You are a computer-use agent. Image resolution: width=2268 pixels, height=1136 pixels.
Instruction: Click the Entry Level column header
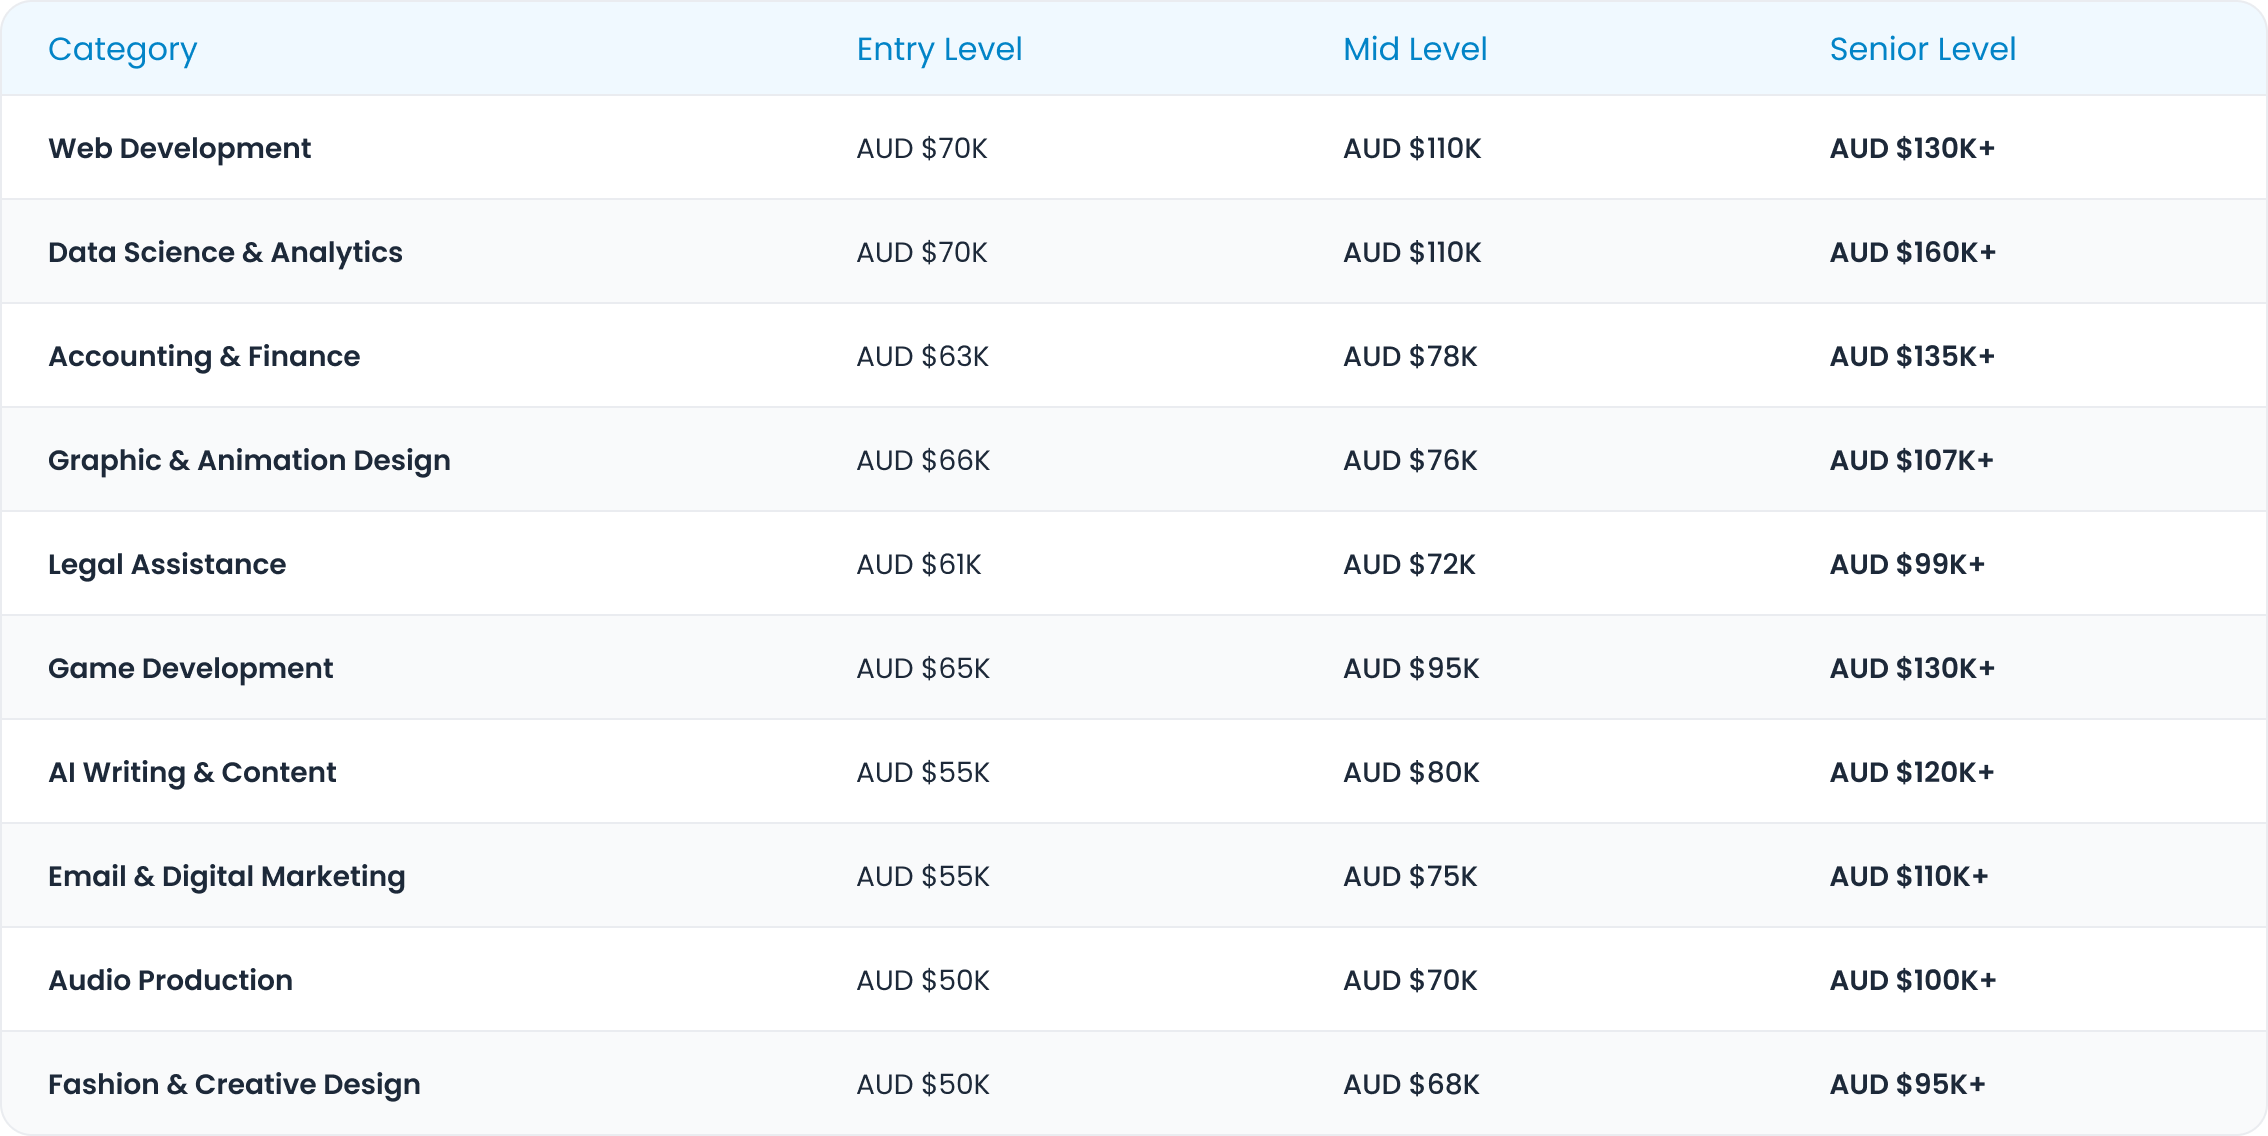point(938,49)
